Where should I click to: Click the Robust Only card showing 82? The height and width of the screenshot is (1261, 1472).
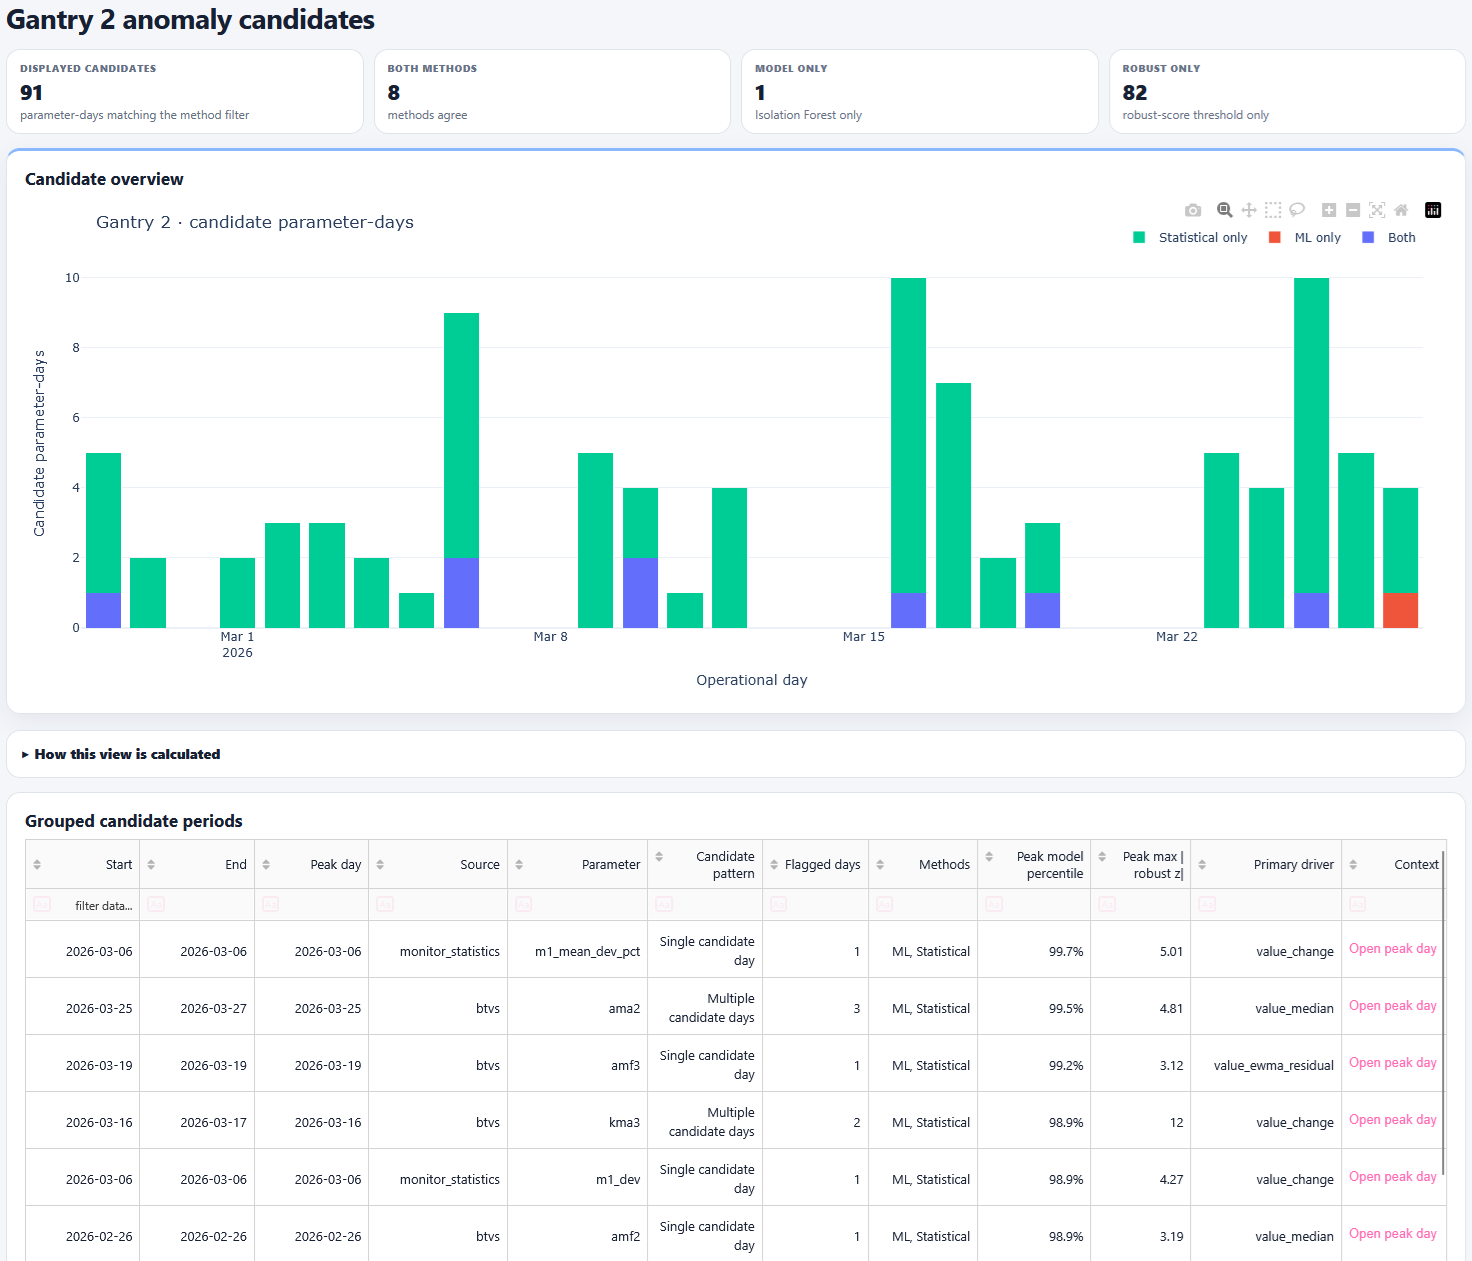pyautogui.click(x=1287, y=91)
